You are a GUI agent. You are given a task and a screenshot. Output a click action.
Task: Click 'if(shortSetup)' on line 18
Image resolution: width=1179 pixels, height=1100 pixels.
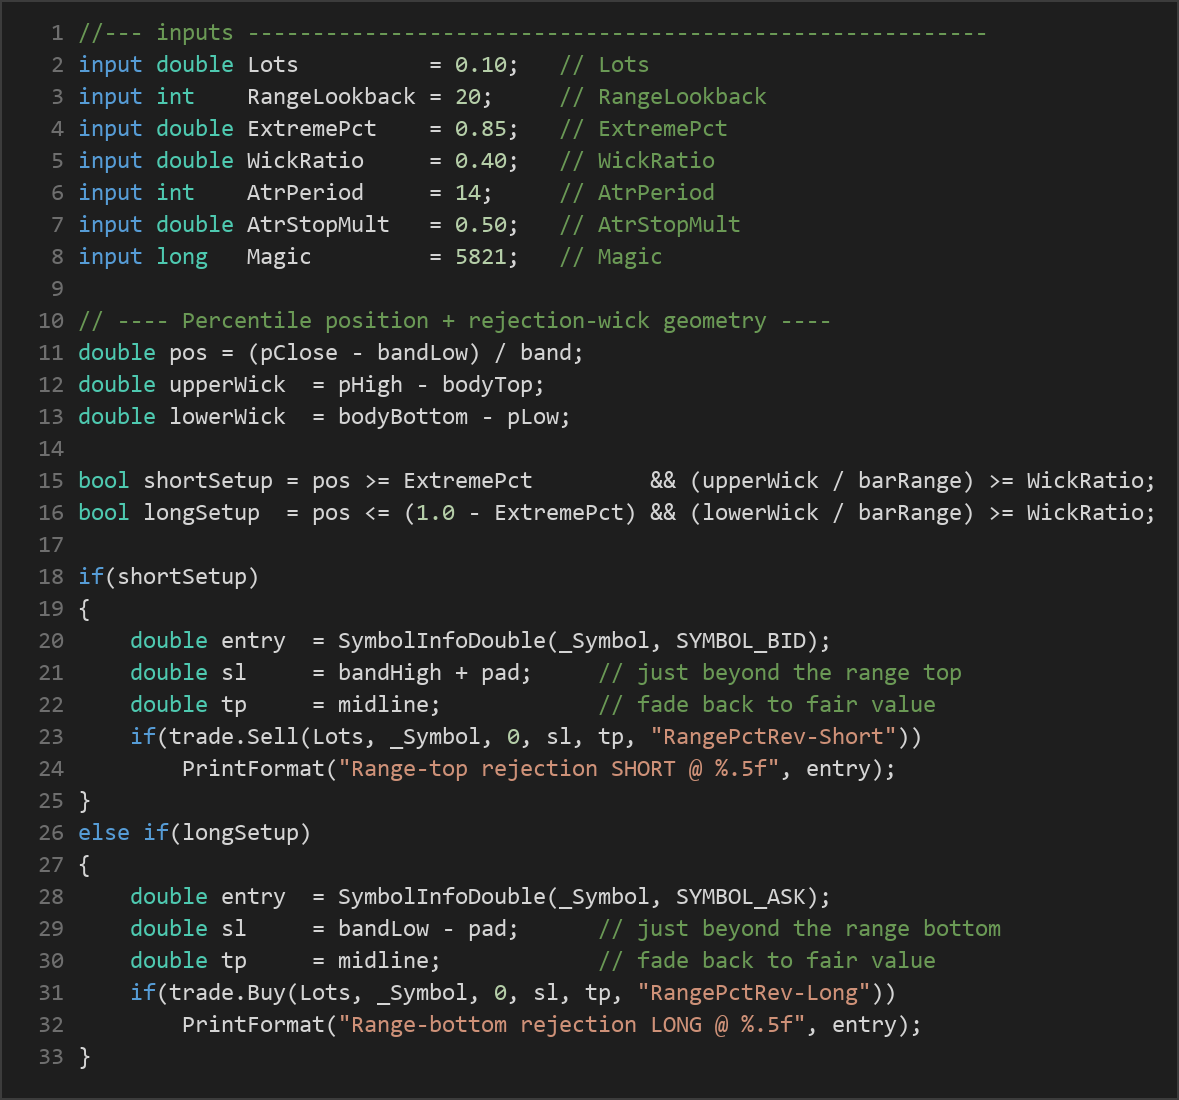168,577
